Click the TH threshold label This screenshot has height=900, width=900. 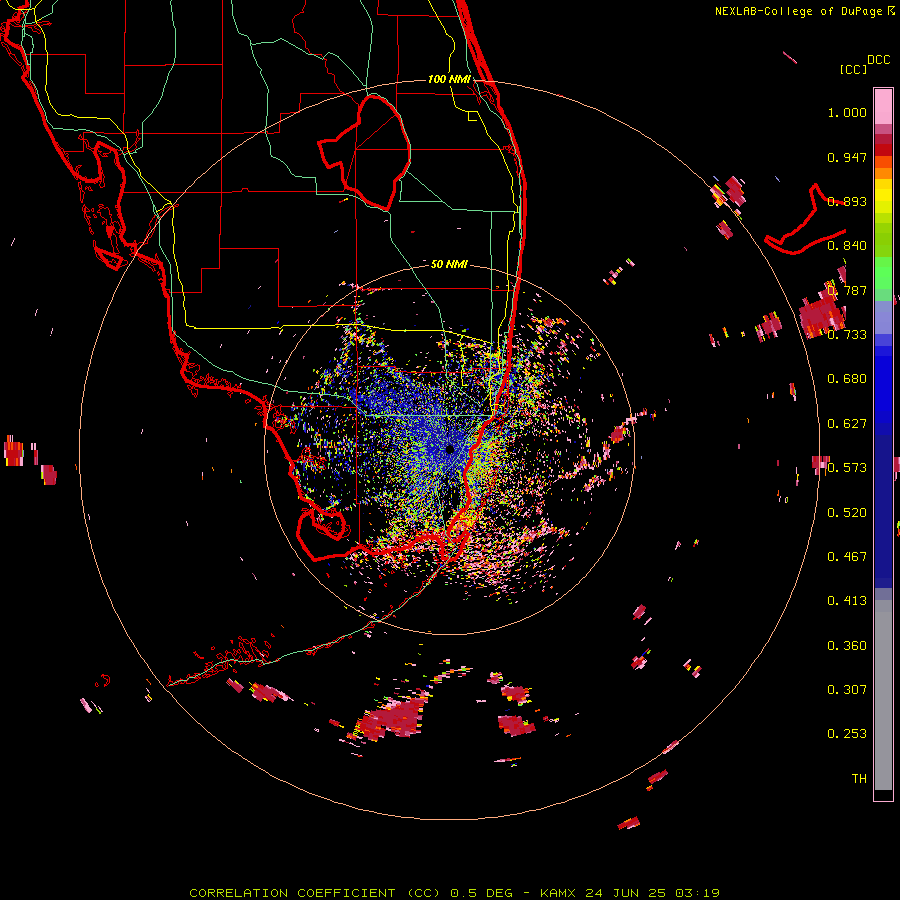pyautogui.click(x=859, y=779)
